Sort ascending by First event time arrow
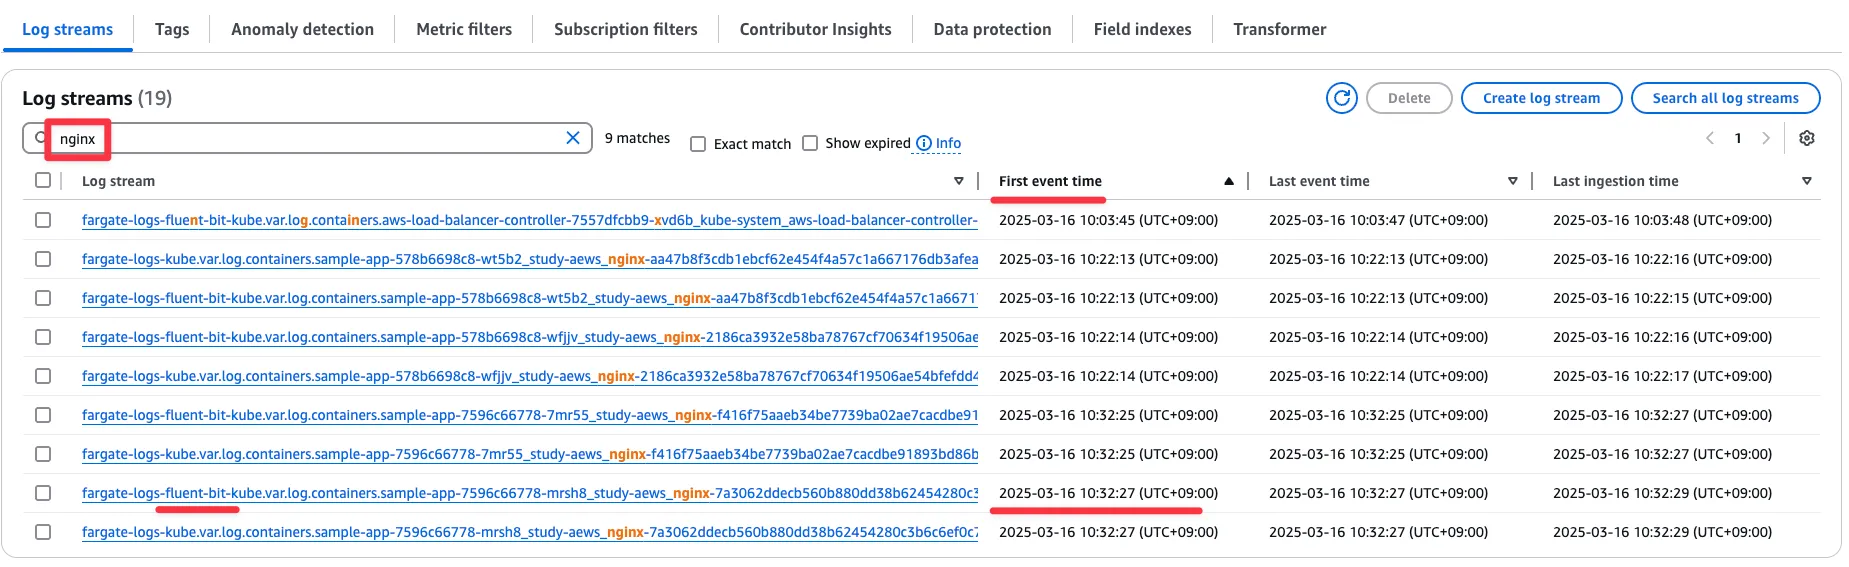Screen dimensions: 1849x567 tap(1228, 181)
